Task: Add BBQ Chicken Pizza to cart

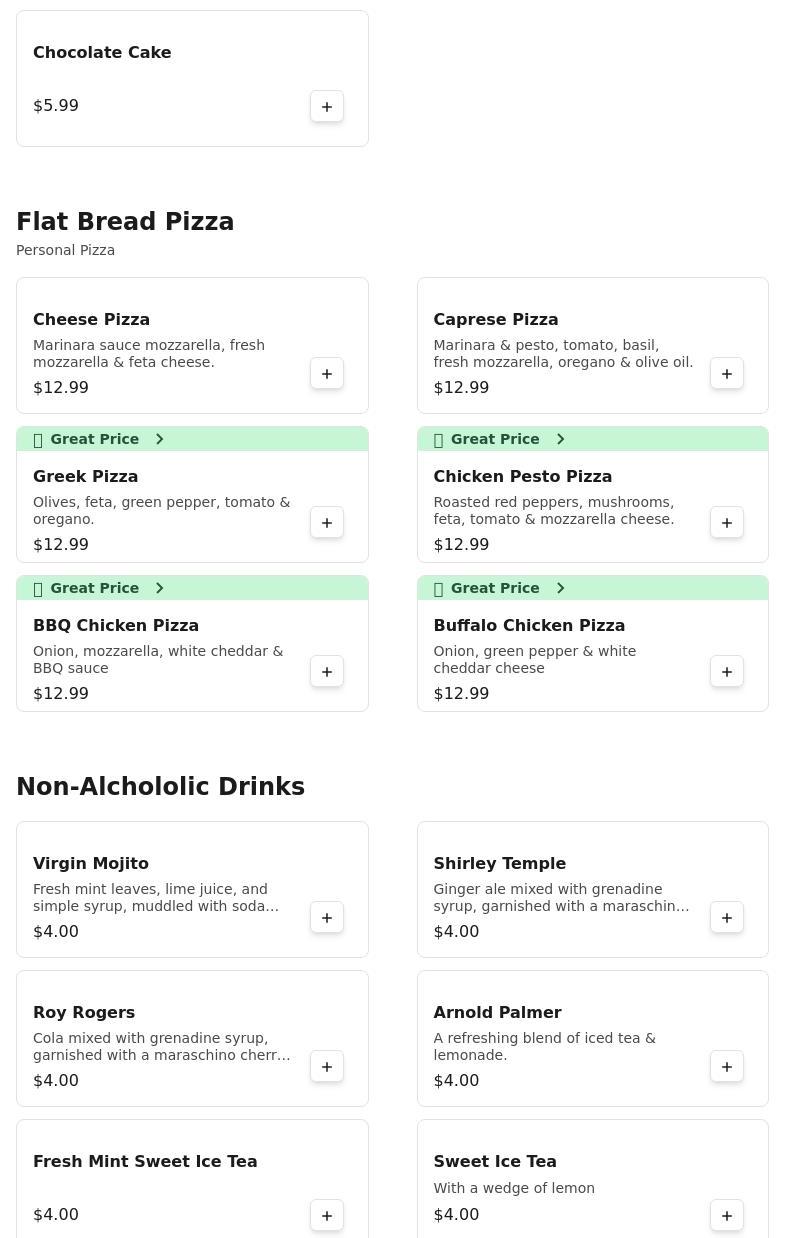Action: [x=327, y=672]
